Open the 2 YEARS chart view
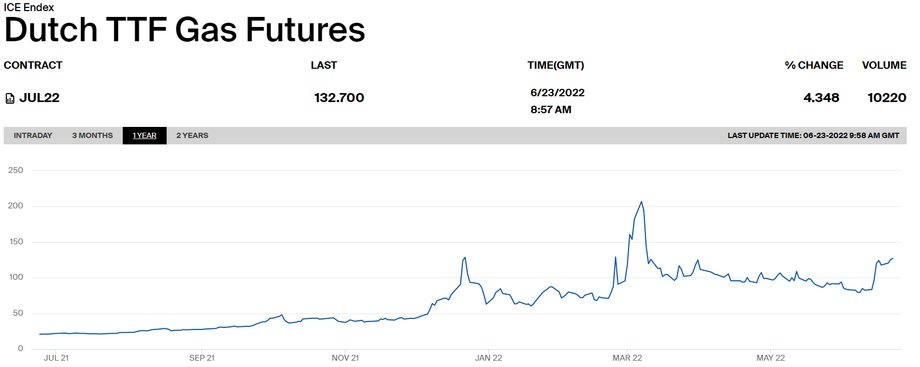Viewport: 920px width, 367px height. [x=192, y=136]
